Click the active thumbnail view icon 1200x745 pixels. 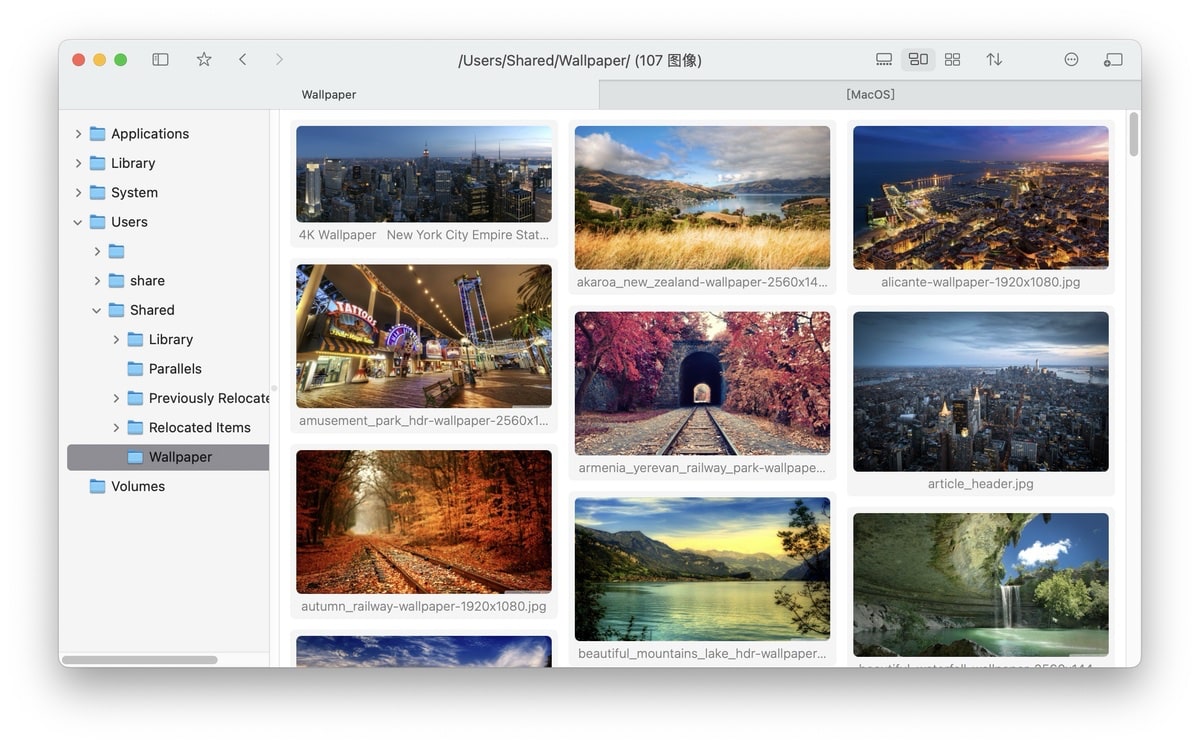pos(918,59)
